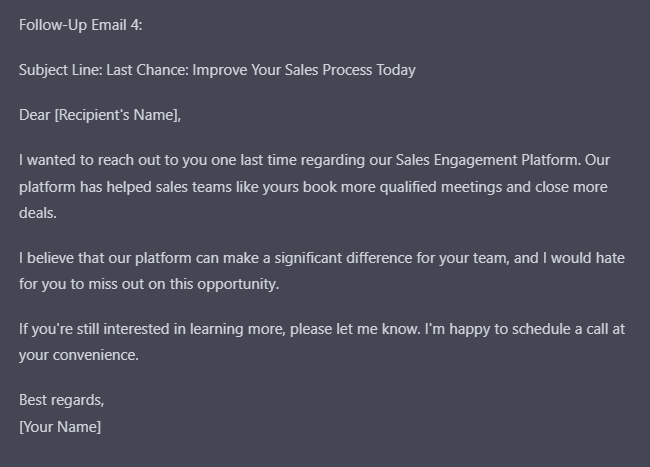Click the '[Your Name]' placeholder
Screen dimensions: 650x467
coord(60,427)
